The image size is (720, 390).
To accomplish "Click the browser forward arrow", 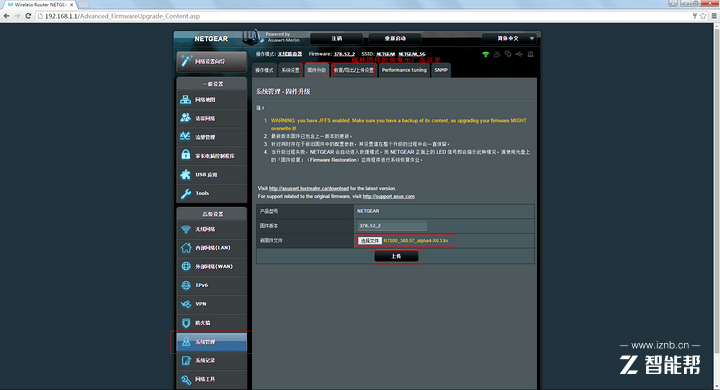I will tap(17, 16).
